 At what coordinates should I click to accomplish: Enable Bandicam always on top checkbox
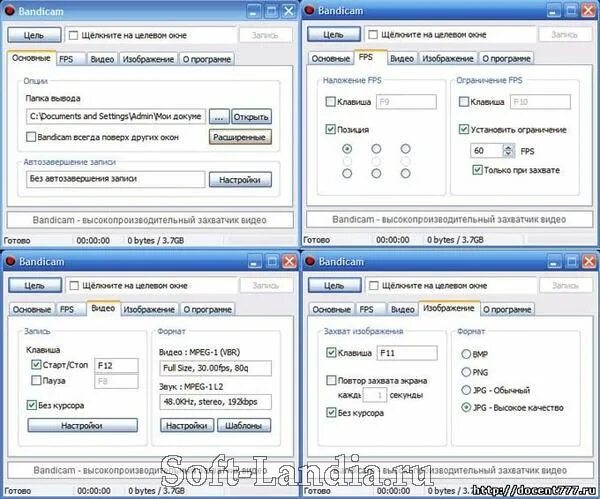pyautogui.click(x=31, y=137)
